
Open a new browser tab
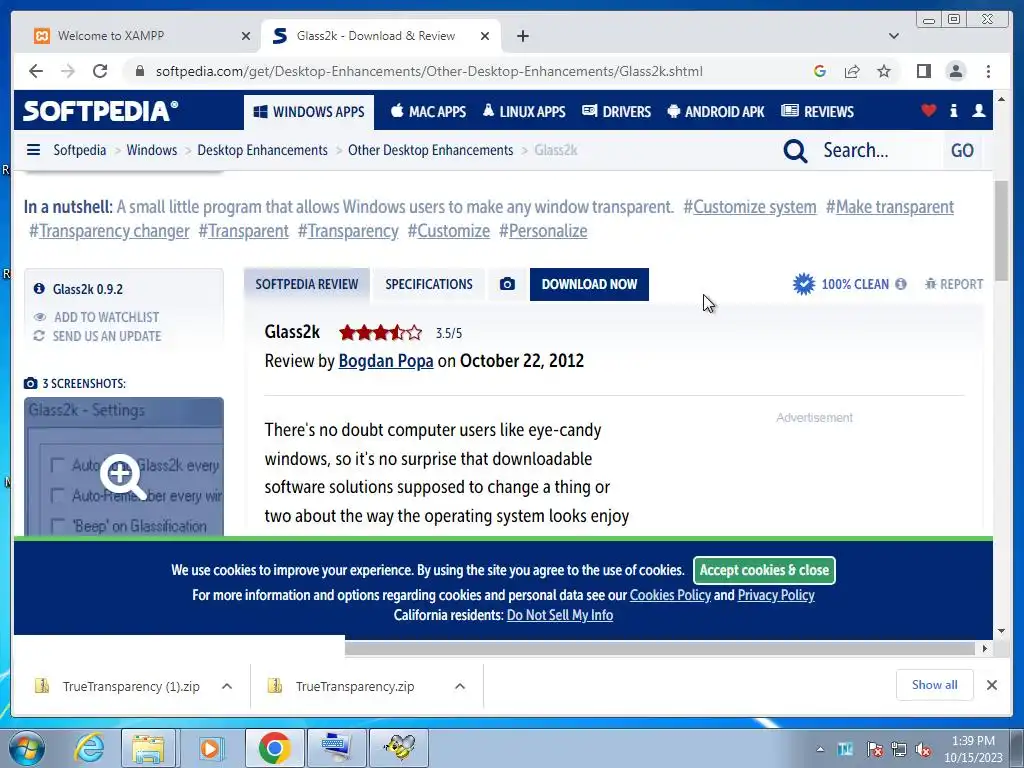[x=522, y=36]
